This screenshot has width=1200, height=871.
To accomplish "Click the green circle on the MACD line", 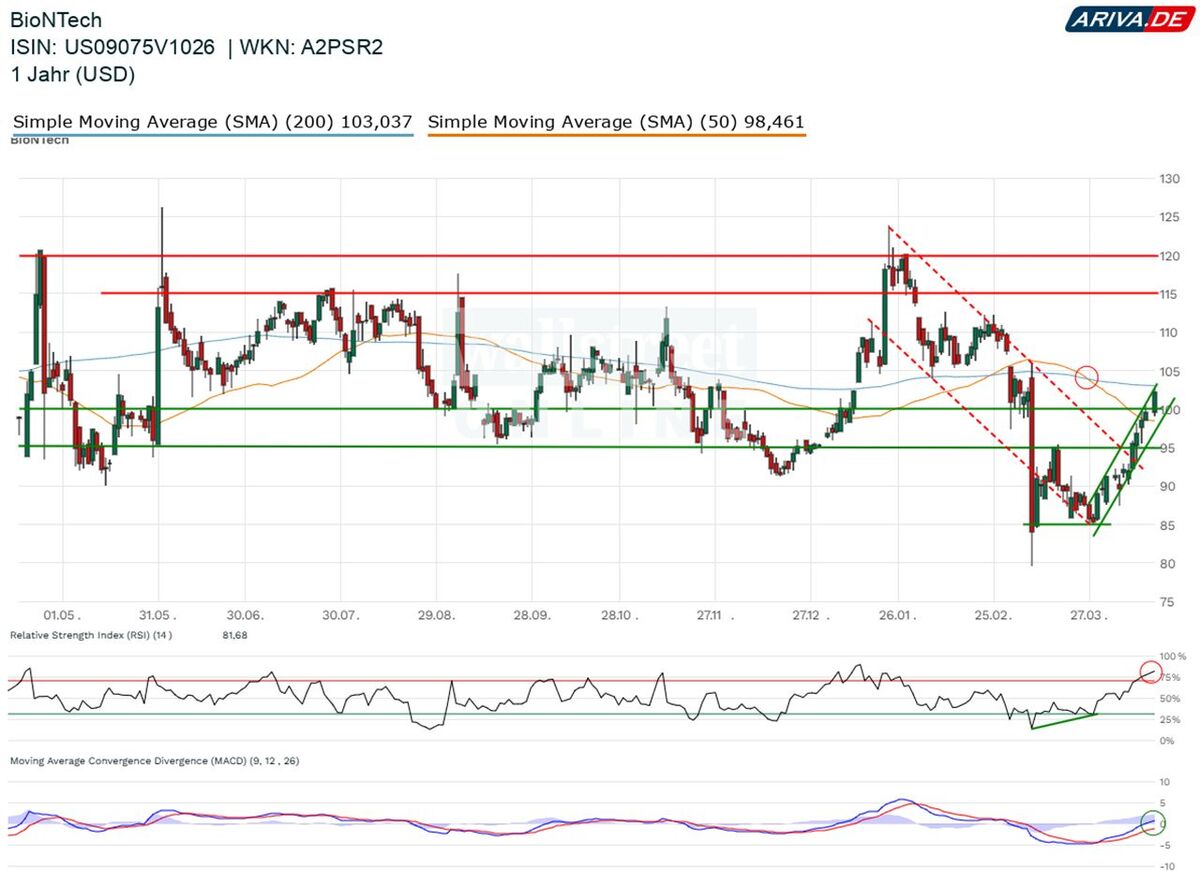I will tap(1152, 824).
